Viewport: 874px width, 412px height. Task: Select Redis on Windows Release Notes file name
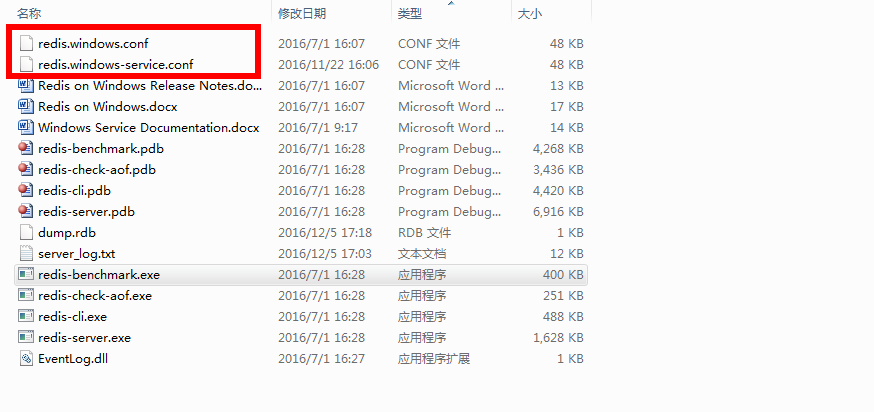click(150, 85)
